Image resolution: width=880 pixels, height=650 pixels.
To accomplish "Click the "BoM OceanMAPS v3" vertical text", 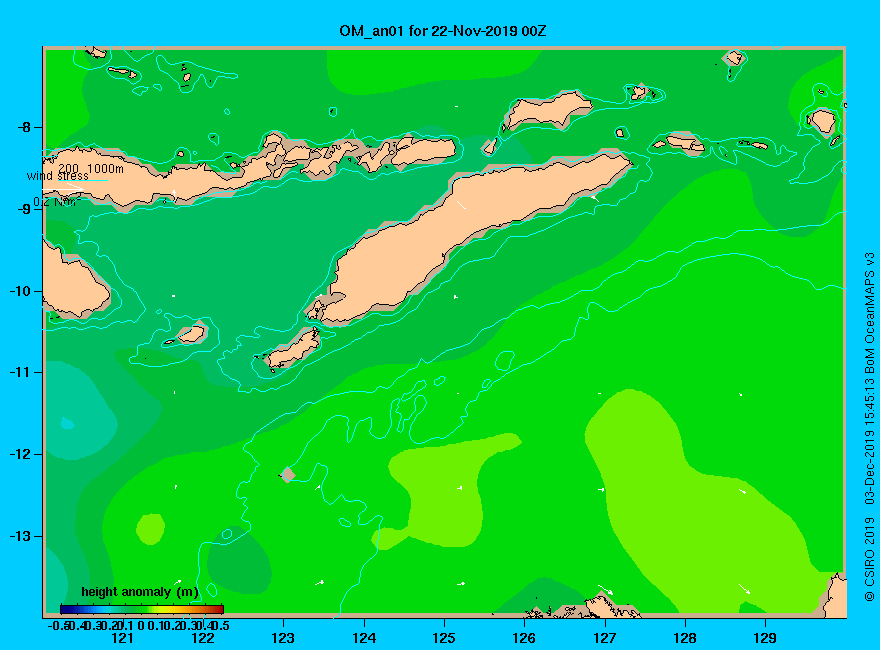I will 869,313.
